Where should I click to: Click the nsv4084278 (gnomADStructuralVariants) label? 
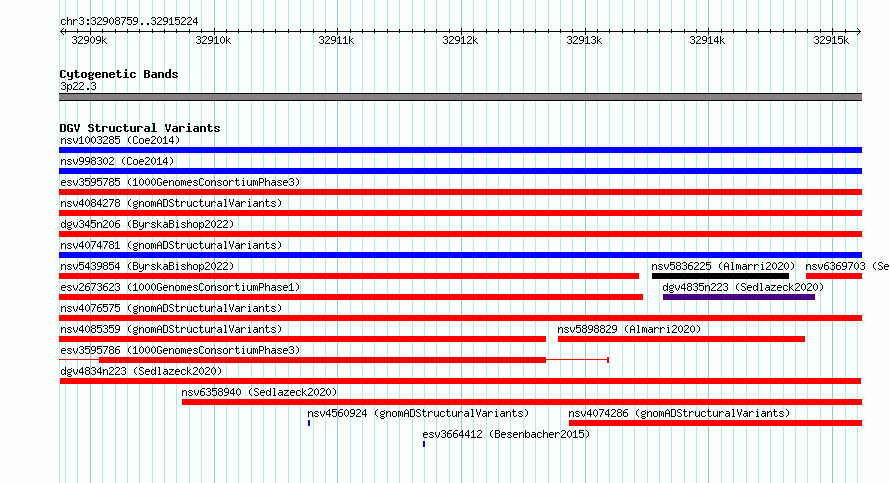coord(171,203)
